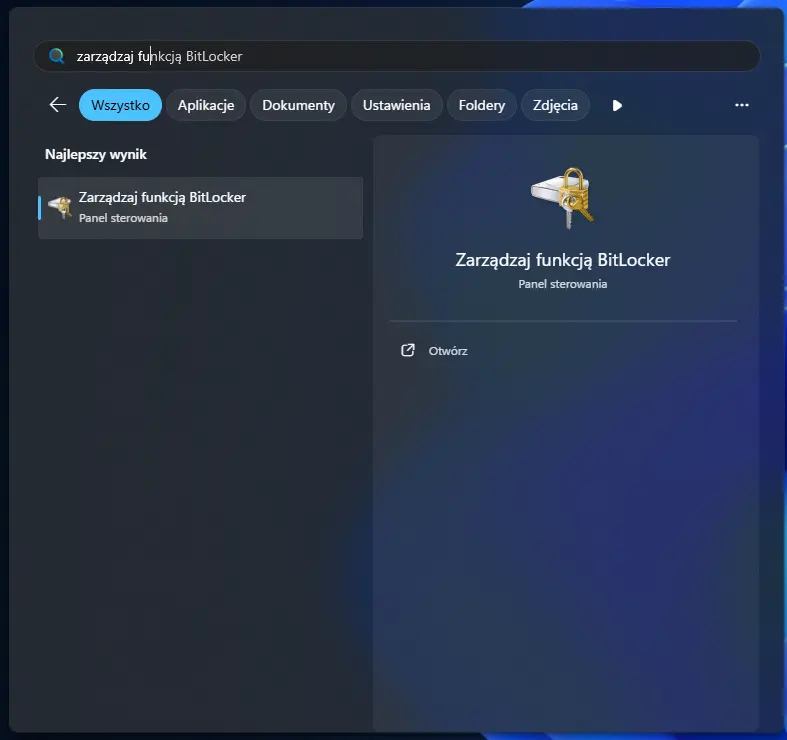Click the open-in-new-window icon beside Otwórz
The image size is (787, 740).
tap(408, 350)
